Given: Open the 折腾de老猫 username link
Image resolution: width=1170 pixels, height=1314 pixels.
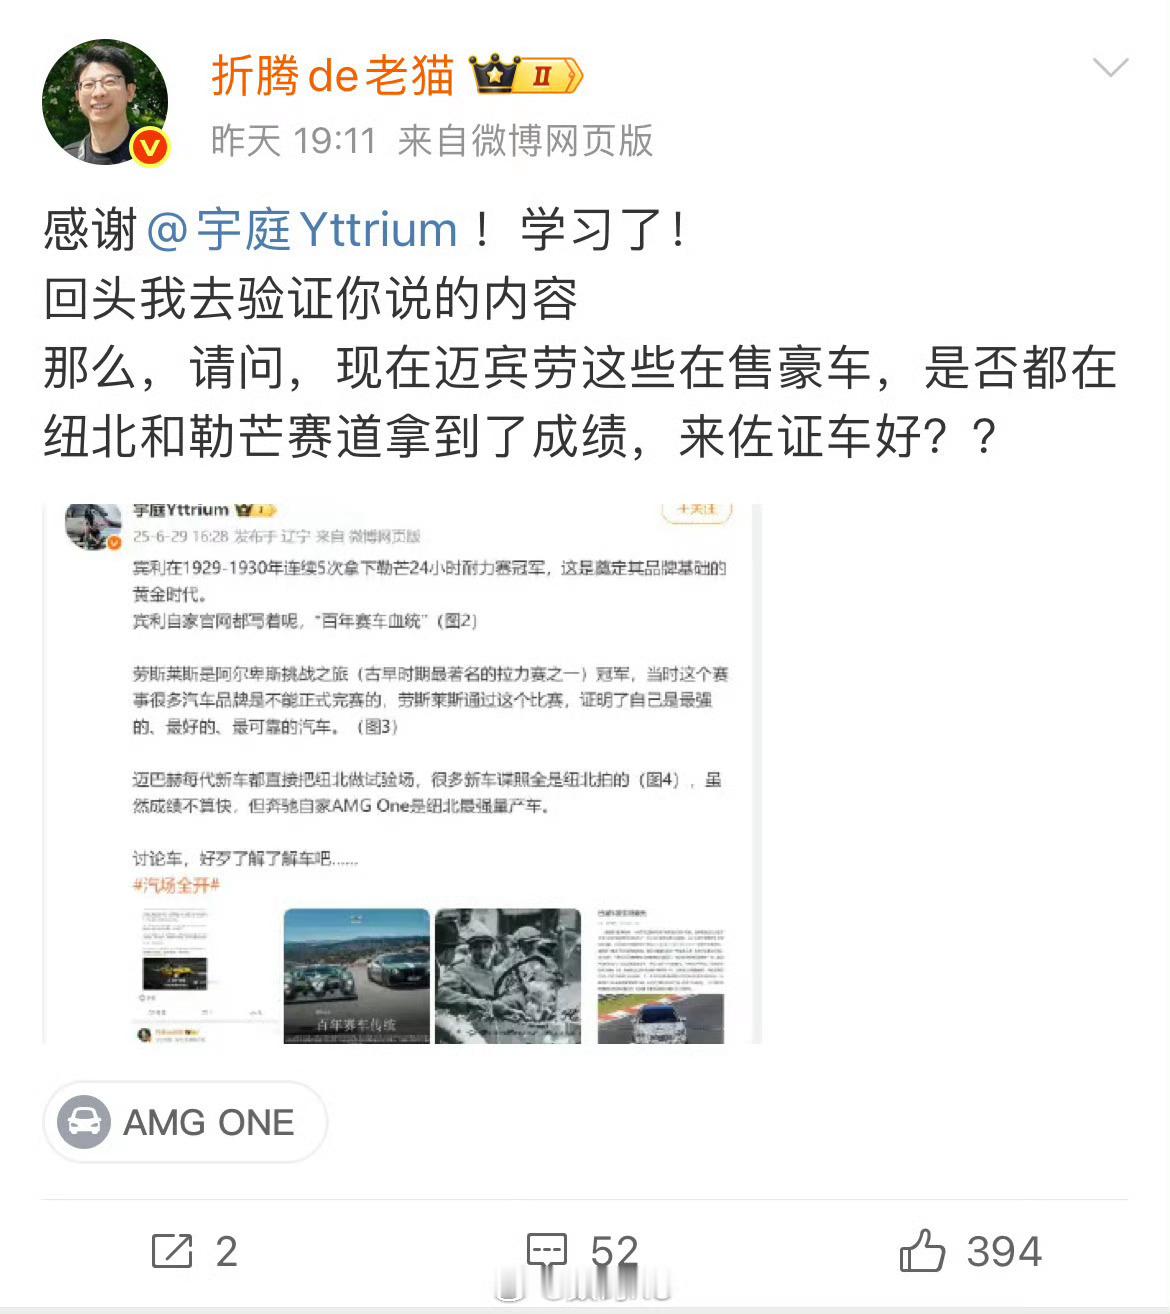Looking at the screenshot, I should click(332, 75).
